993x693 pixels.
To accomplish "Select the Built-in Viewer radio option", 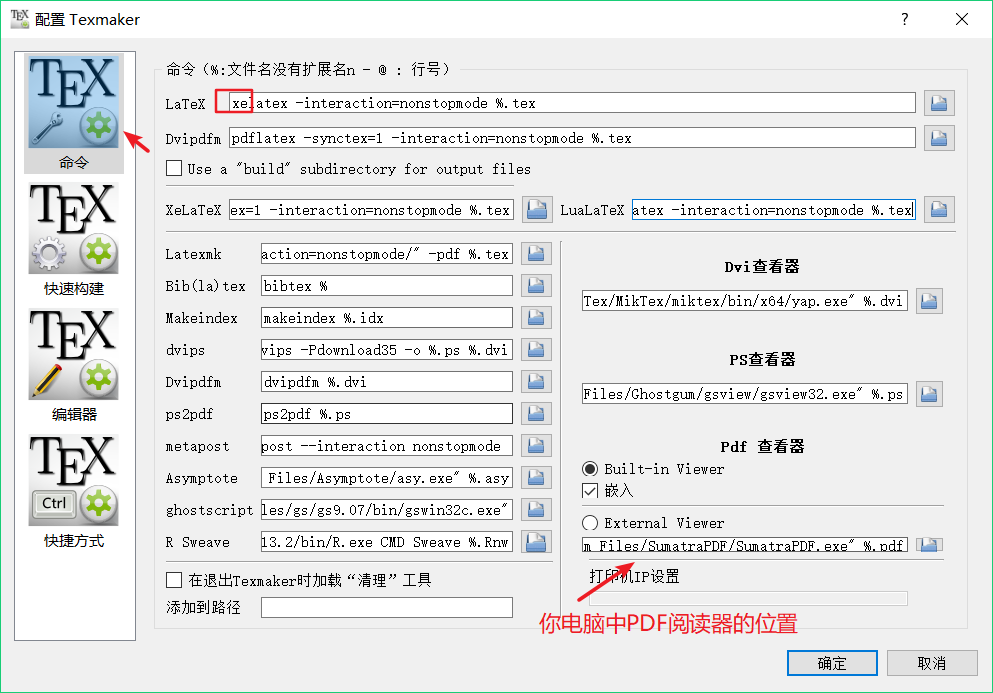I will coord(590,469).
